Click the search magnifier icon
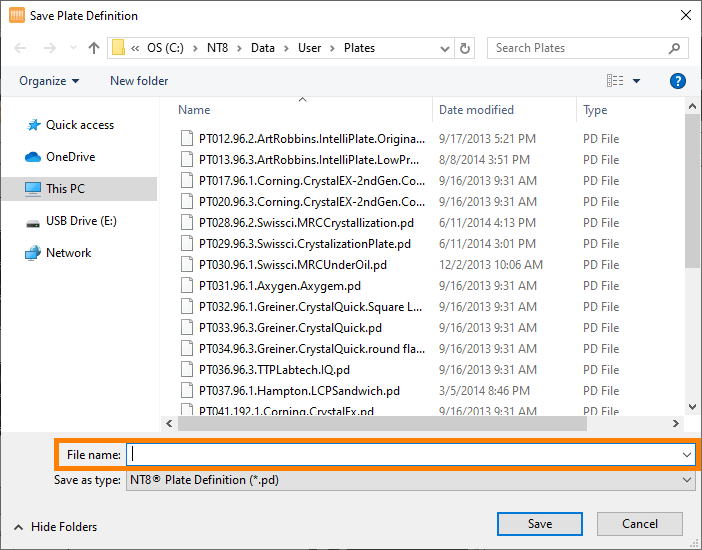Image resolution: width=702 pixels, height=550 pixels. click(676, 48)
